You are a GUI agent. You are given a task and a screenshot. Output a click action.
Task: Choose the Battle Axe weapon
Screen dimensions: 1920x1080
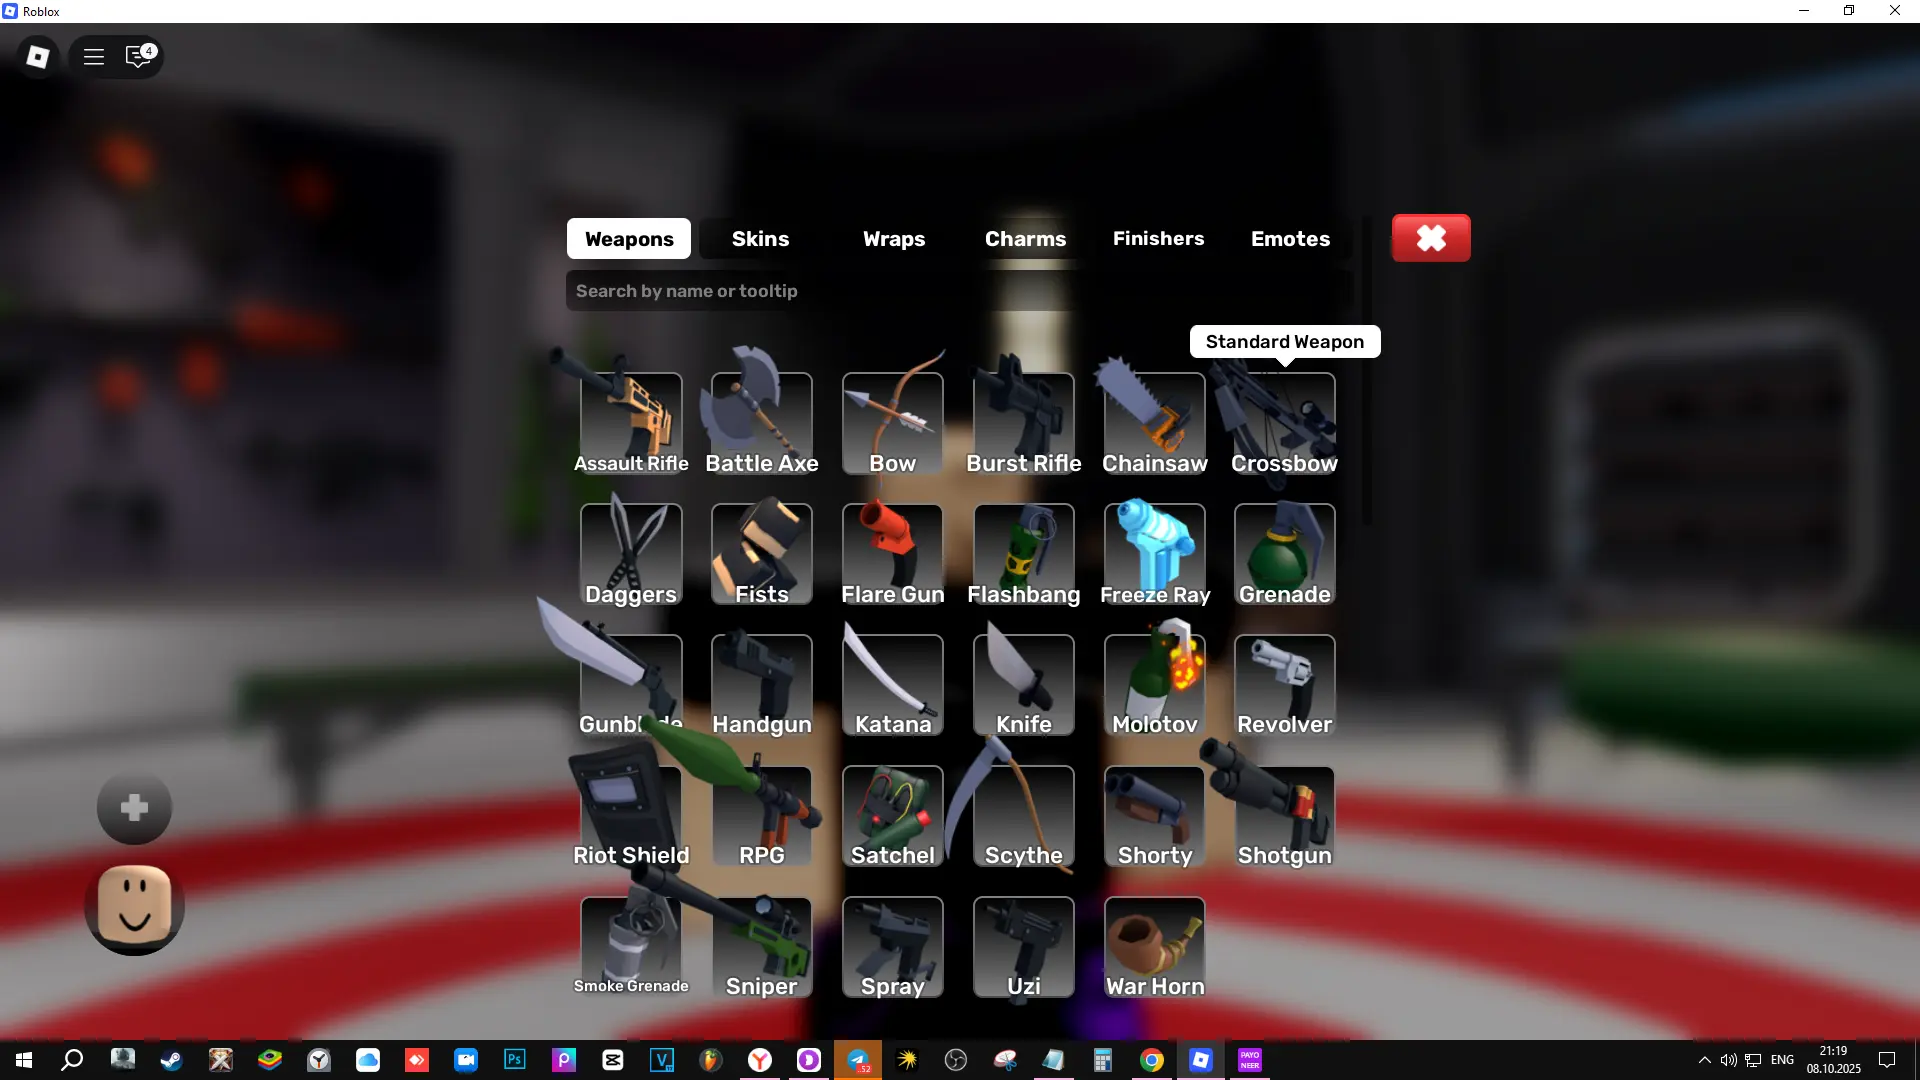[762, 423]
